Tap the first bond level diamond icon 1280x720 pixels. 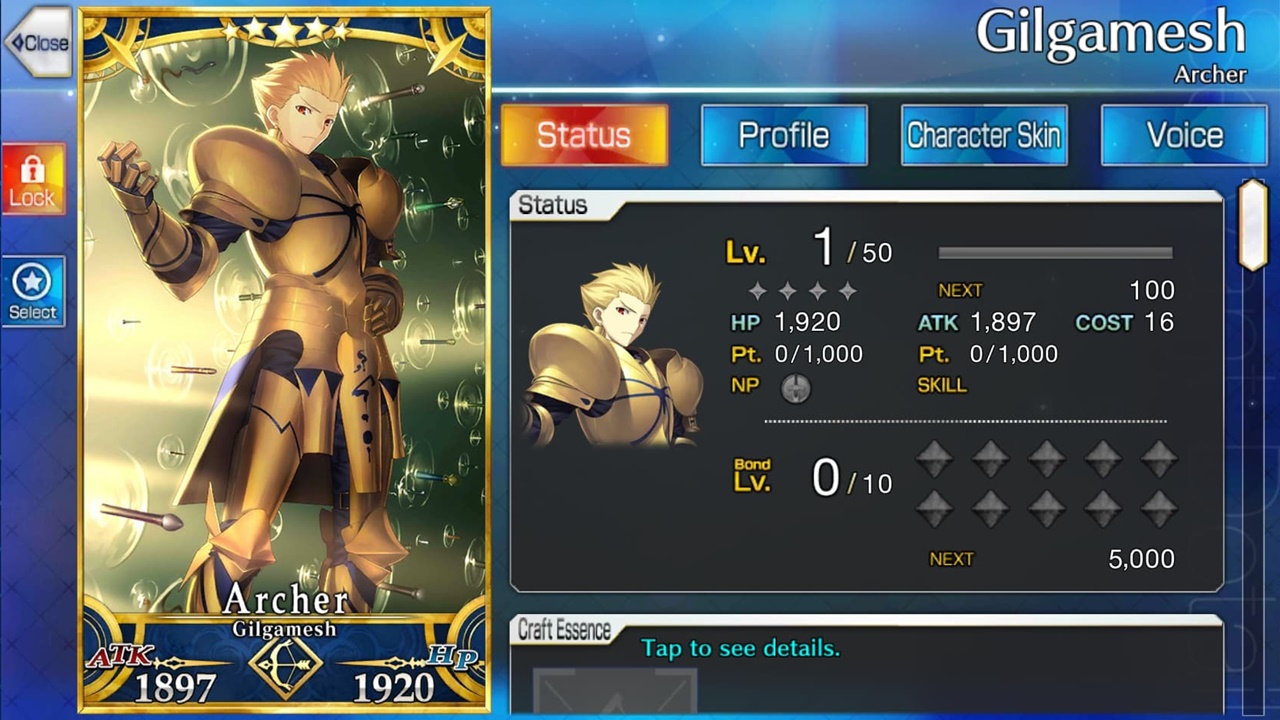click(934, 460)
